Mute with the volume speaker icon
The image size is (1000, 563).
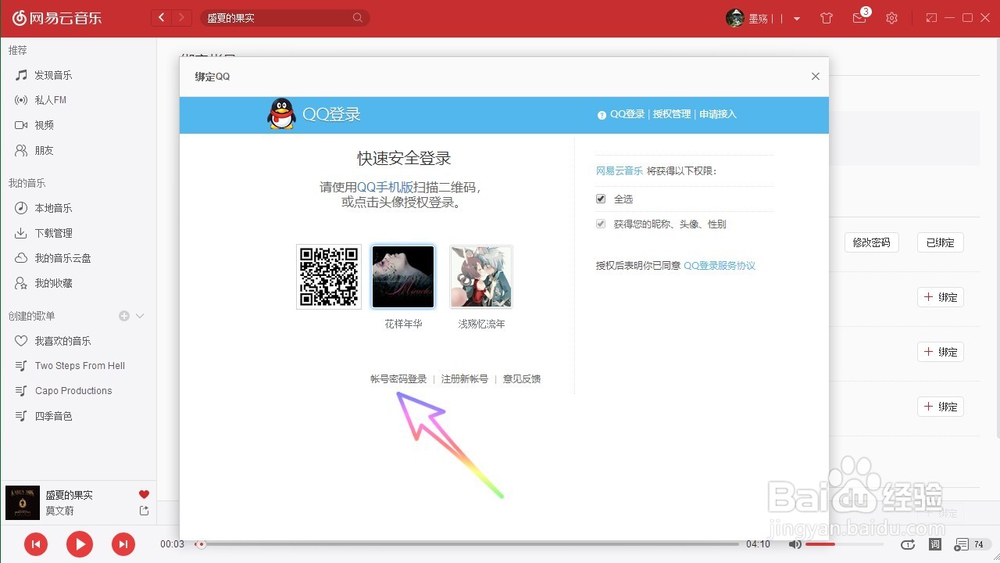[x=795, y=545]
